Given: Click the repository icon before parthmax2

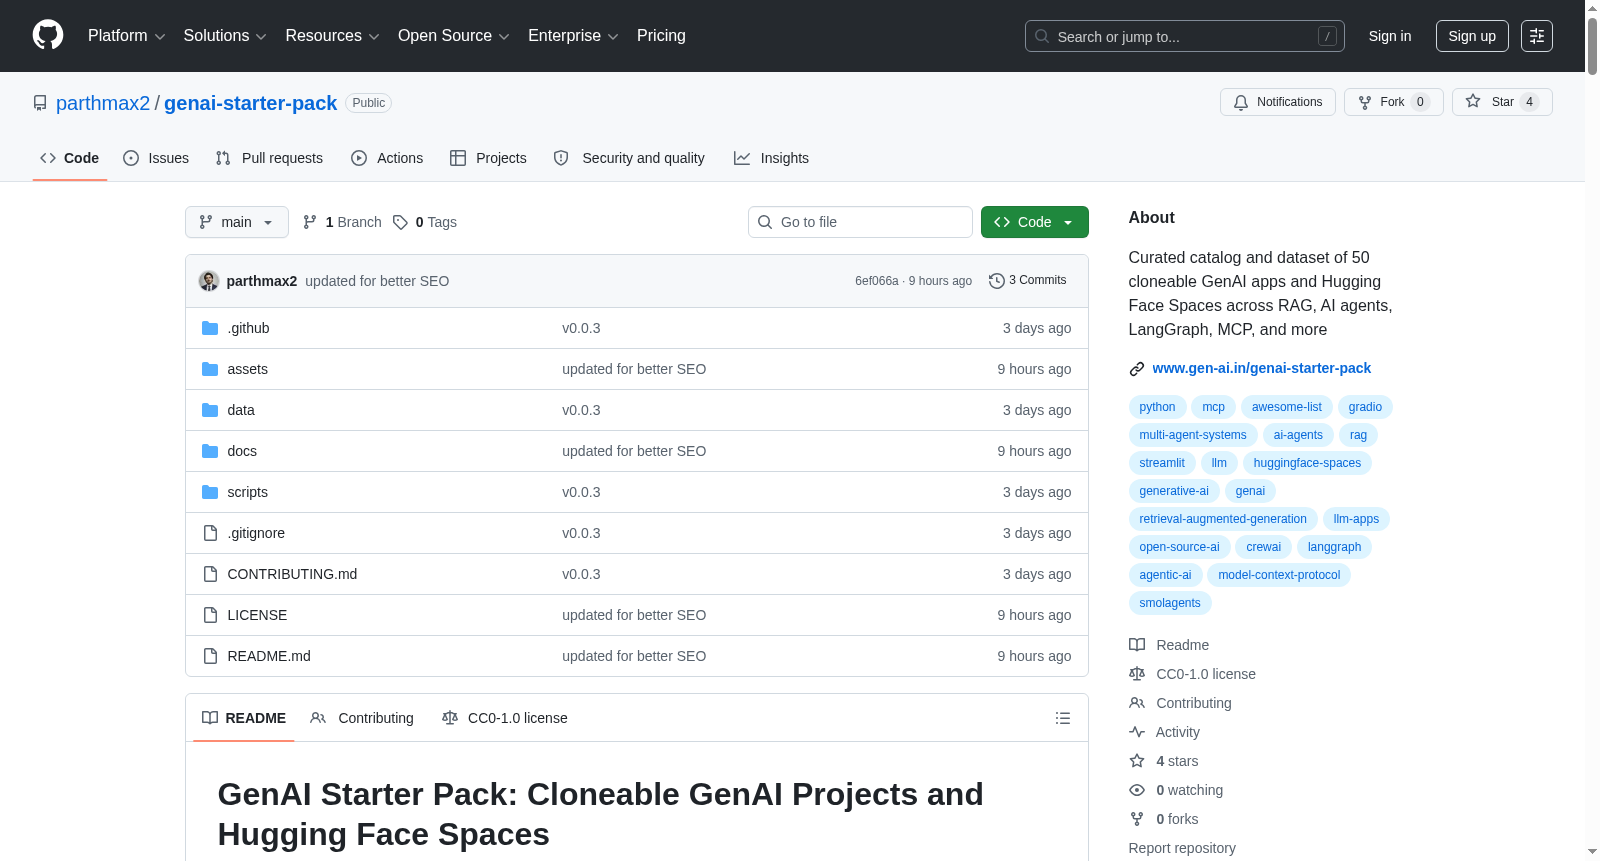Looking at the screenshot, I should 40,103.
